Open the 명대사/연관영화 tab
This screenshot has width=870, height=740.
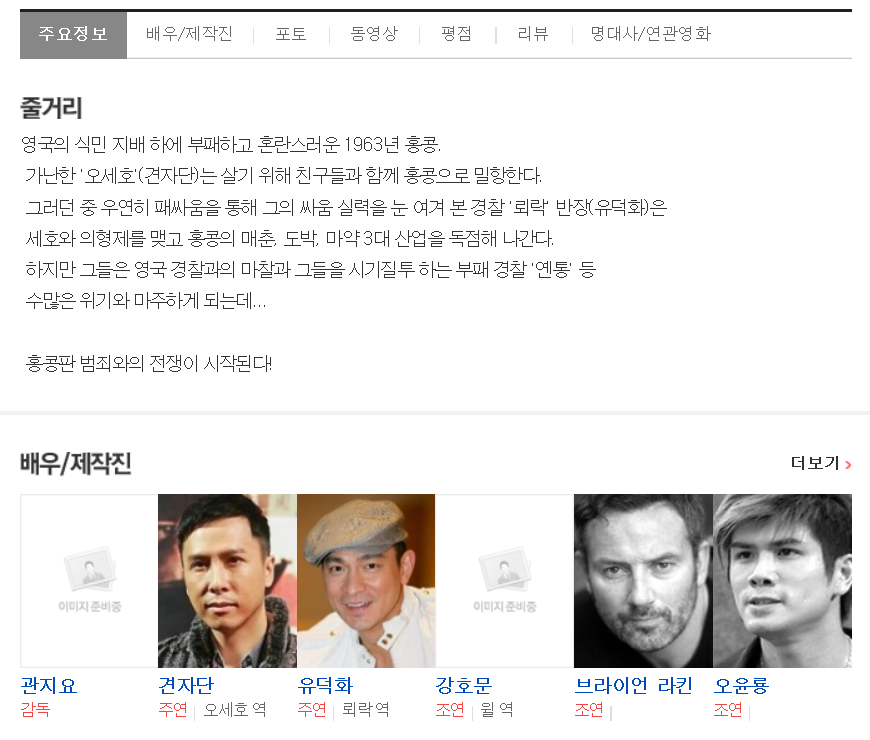click(x=650, y=34)
